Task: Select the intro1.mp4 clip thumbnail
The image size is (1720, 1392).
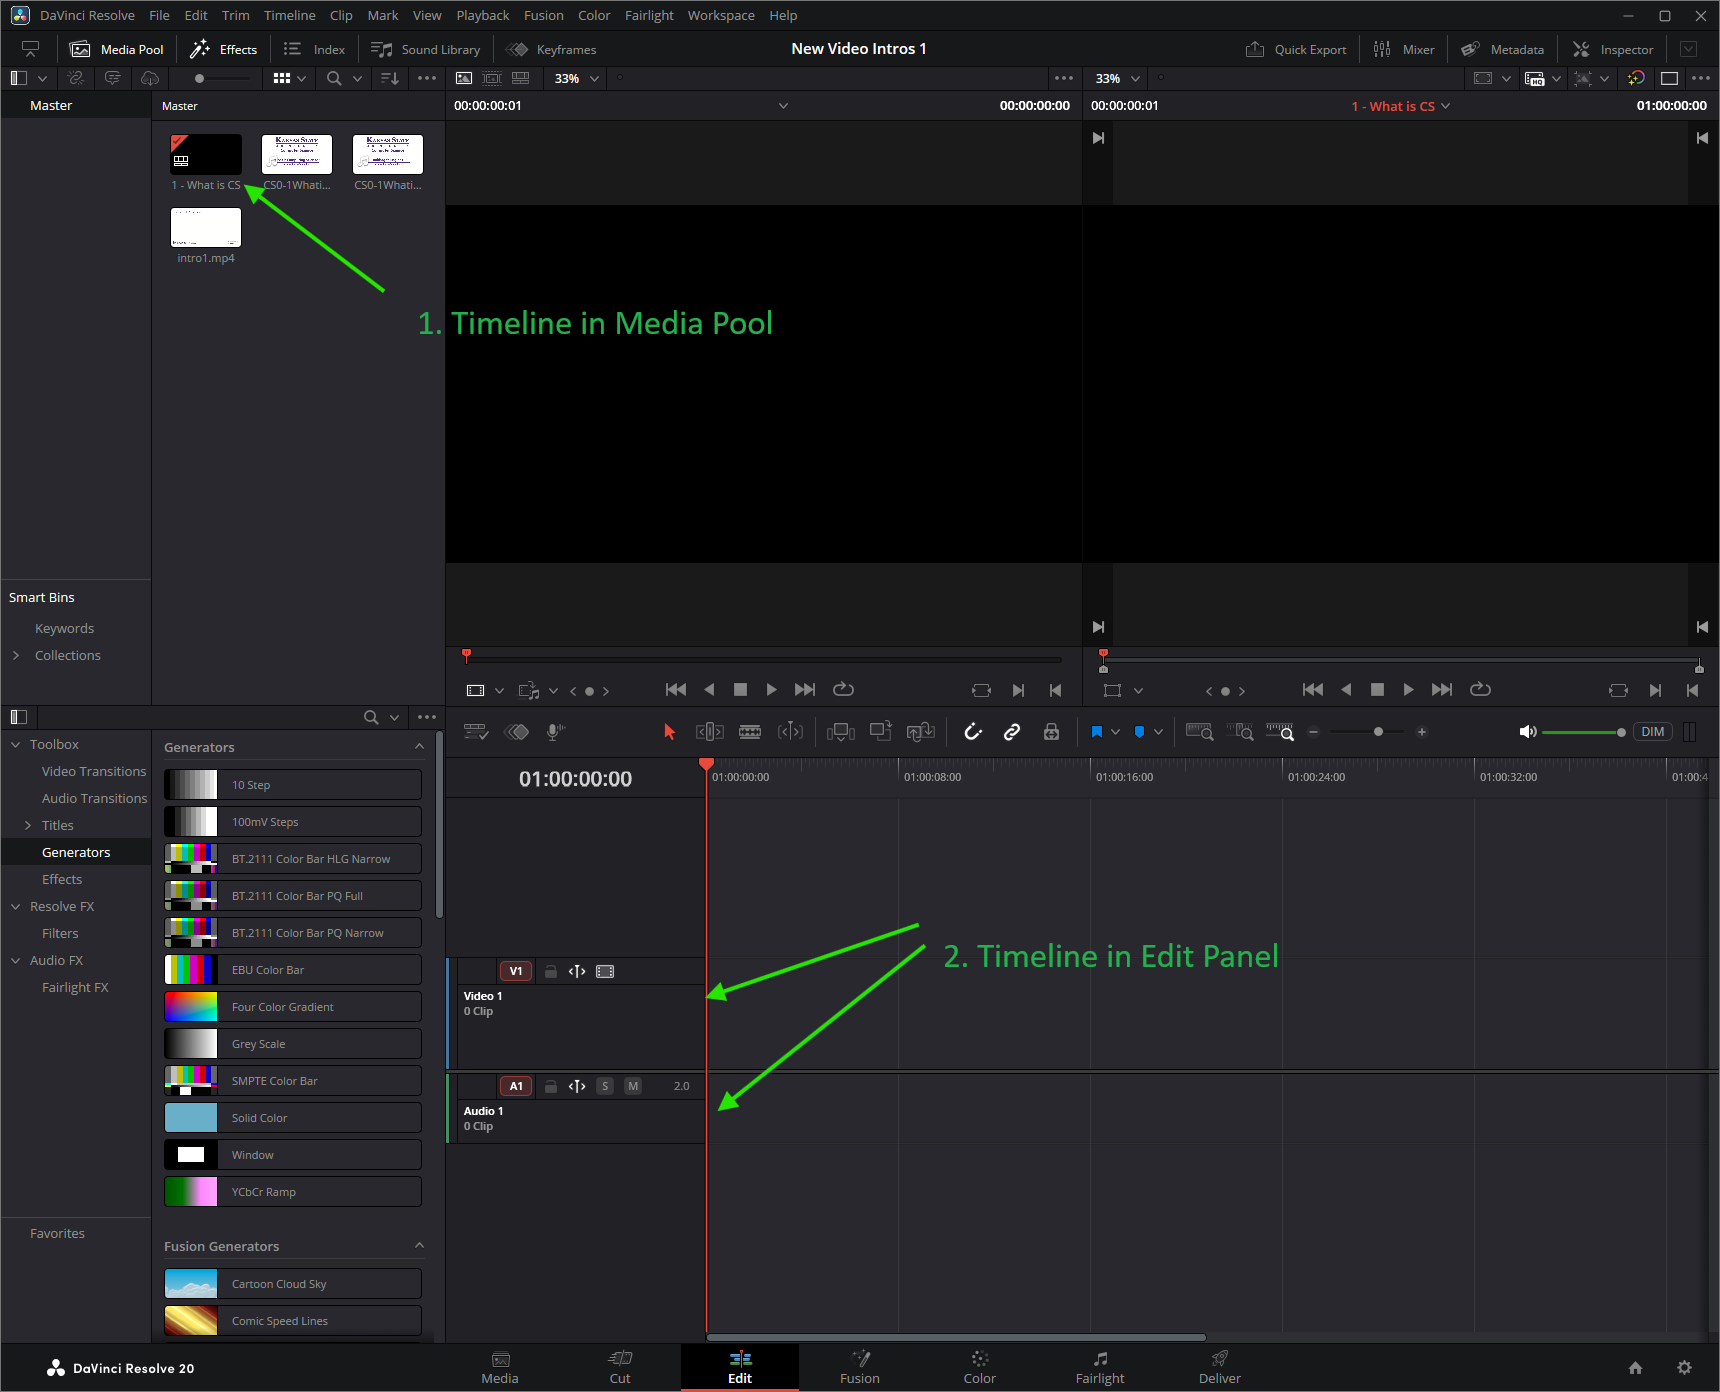Action: 206,227
